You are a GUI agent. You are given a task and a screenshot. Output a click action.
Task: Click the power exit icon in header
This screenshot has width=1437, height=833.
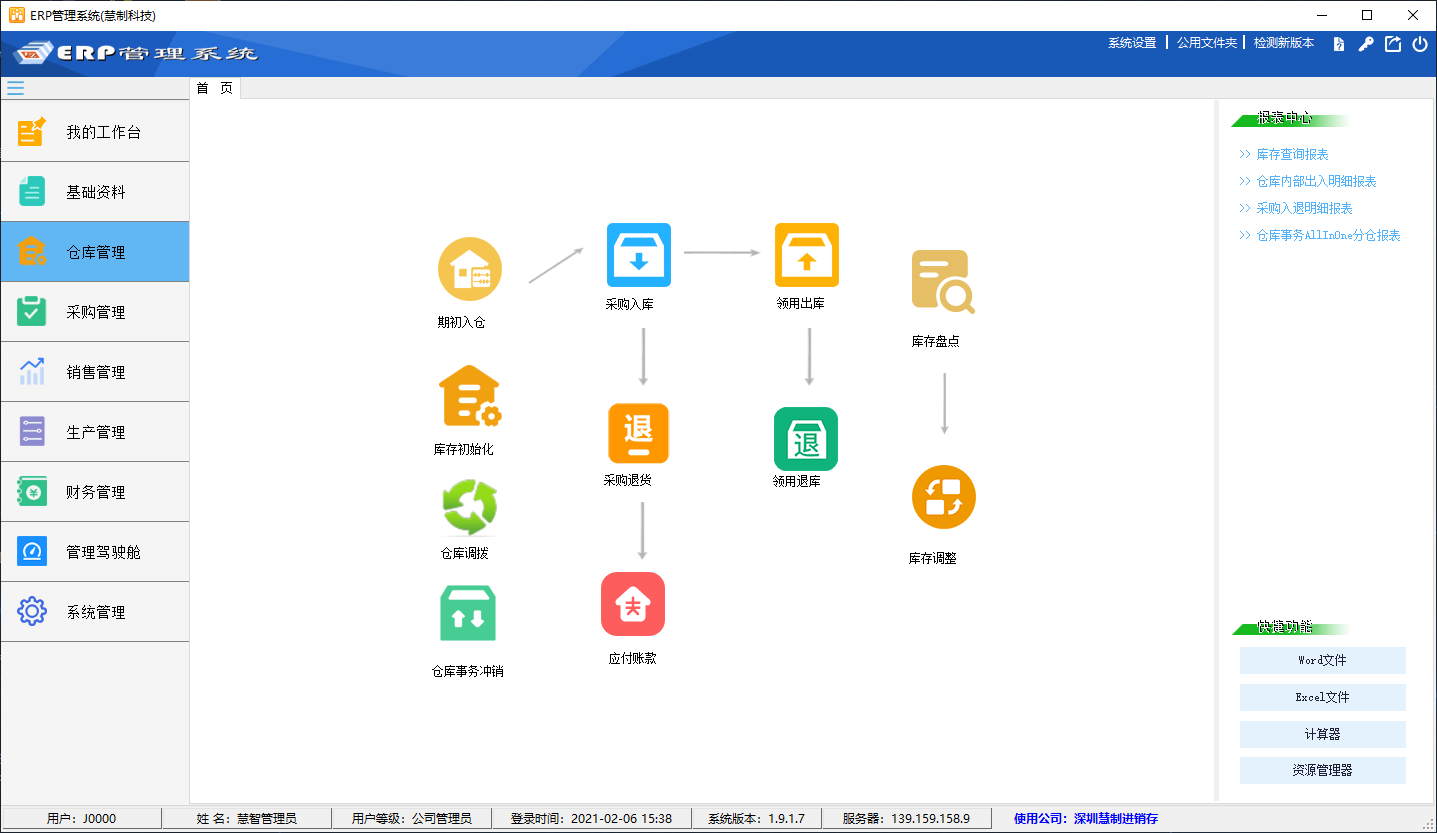click(1419, 44)
